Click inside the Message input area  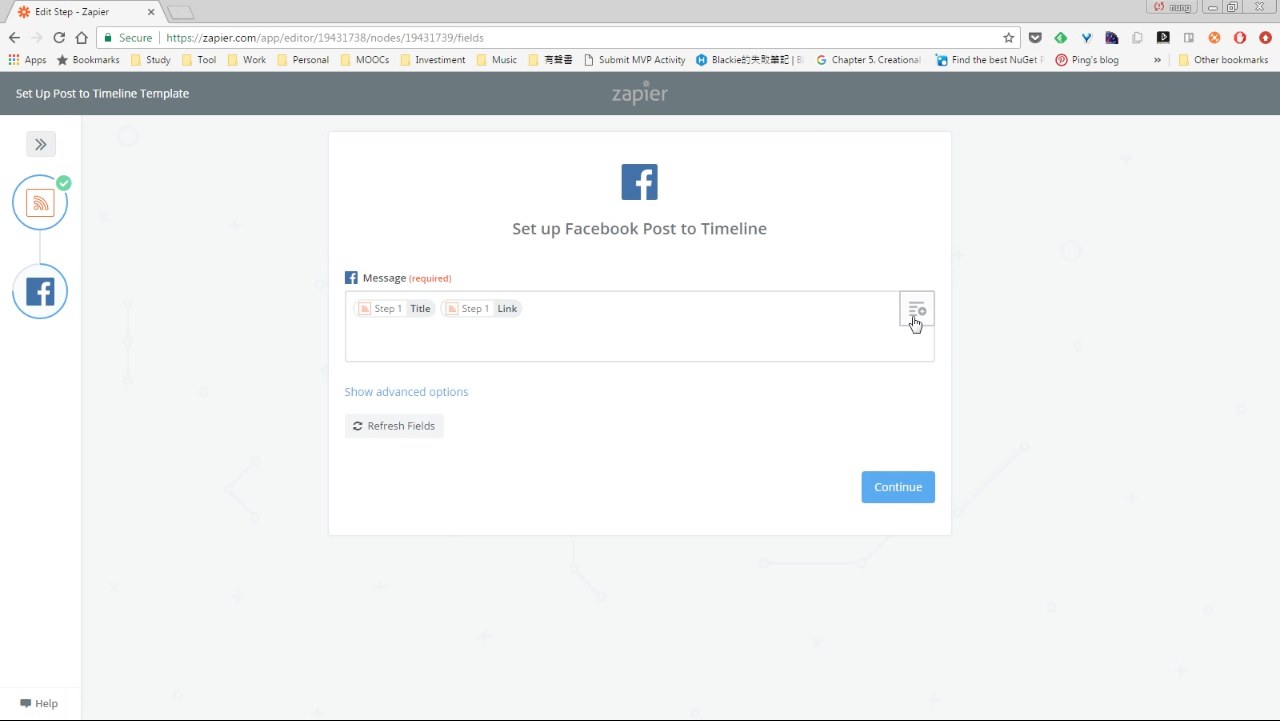[x=639, y=327]
